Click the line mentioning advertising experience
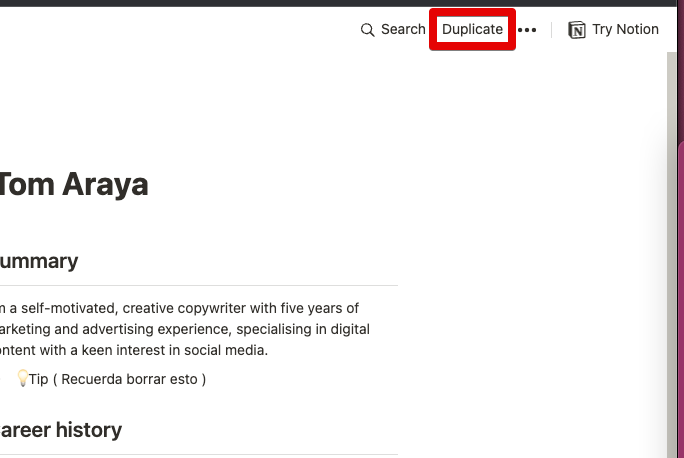Screen dimensions: 684x458 [185, 329]
